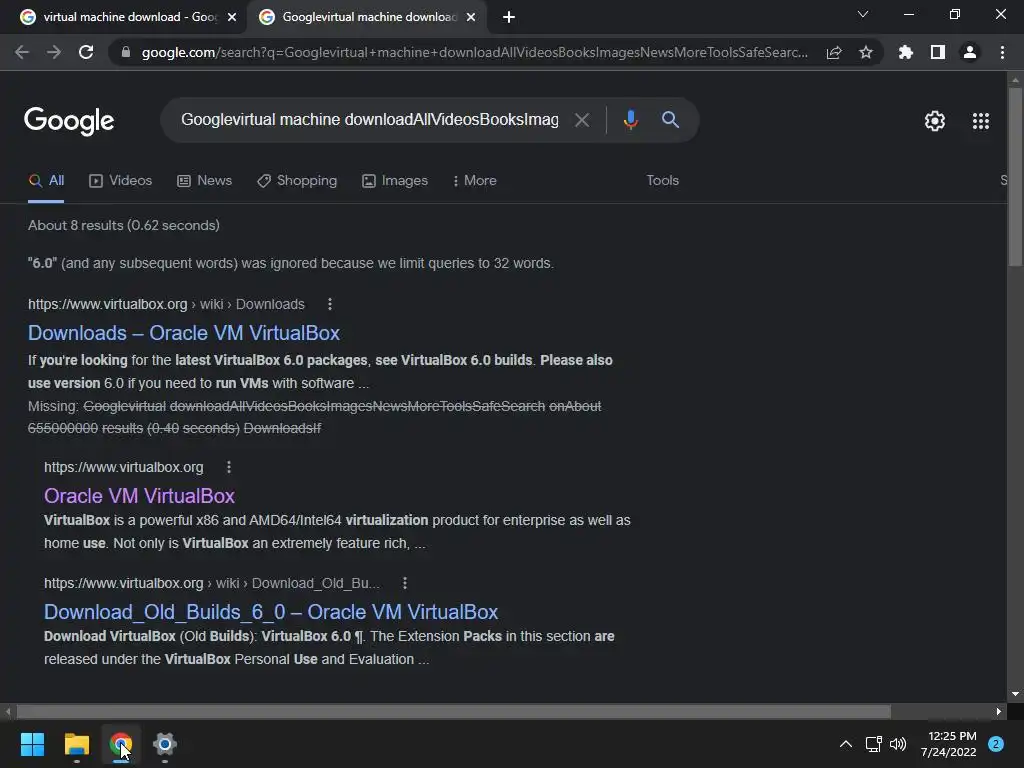Viewport: 1024px width, 768px height.
Task: Click the horizontal scrollbar left arrow
Action: coord(8,711)
